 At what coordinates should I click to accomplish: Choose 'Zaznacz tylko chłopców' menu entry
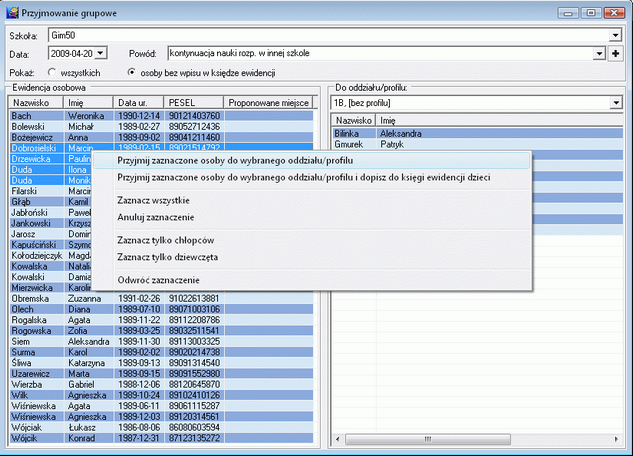click(x=311, y=241)
